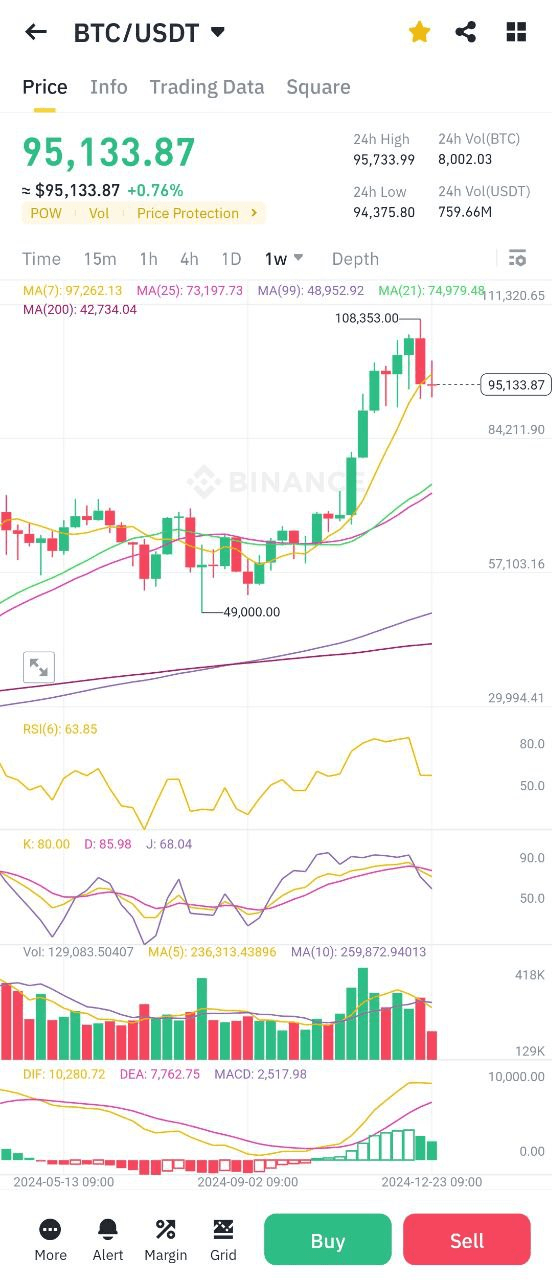
Task: Select the 4h chart interval
Action: tap(189, 259)
